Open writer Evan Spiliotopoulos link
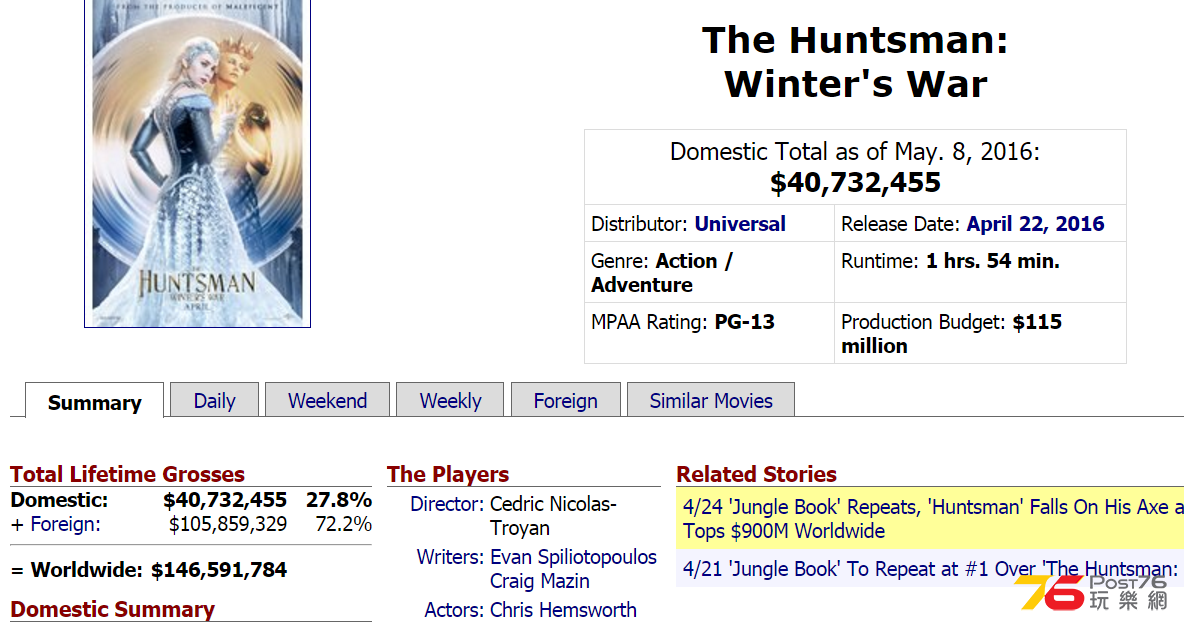This screenshot has height=623, width=1184. [x=573, y=557]
